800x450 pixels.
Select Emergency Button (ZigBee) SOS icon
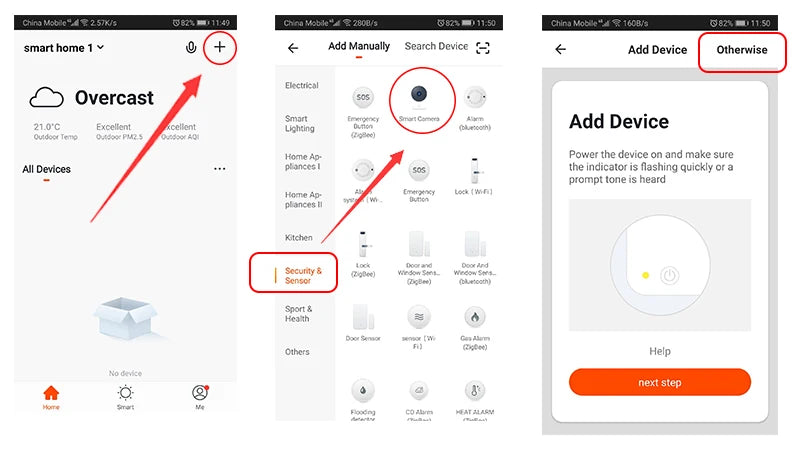point(363,97)
